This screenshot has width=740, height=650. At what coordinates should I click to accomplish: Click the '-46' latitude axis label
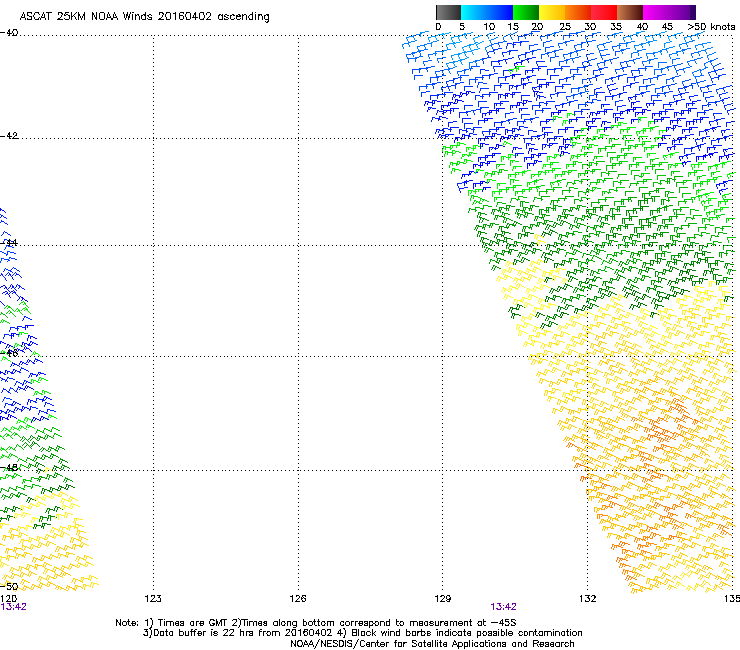point(9,353)
